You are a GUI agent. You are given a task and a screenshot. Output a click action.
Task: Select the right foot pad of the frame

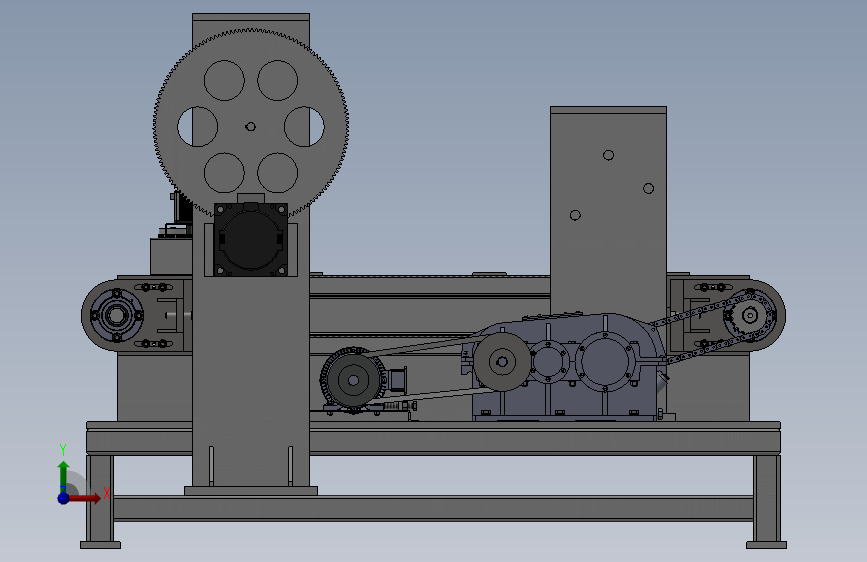(x=766, y=545)
